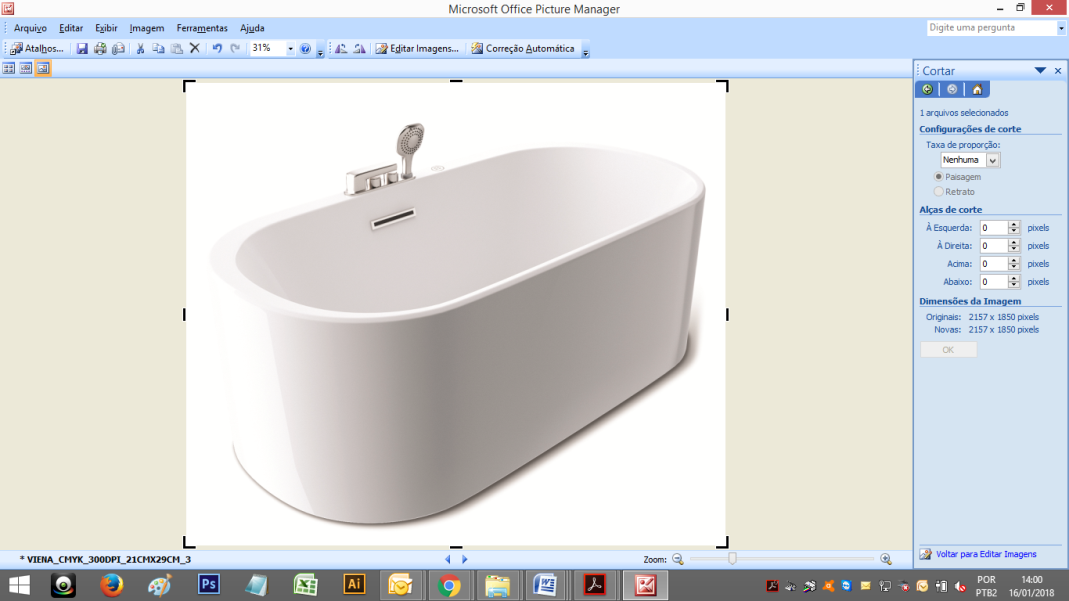Click the Correção Automática button
This screenshot has height=601, width=1069.
point(523,48)
